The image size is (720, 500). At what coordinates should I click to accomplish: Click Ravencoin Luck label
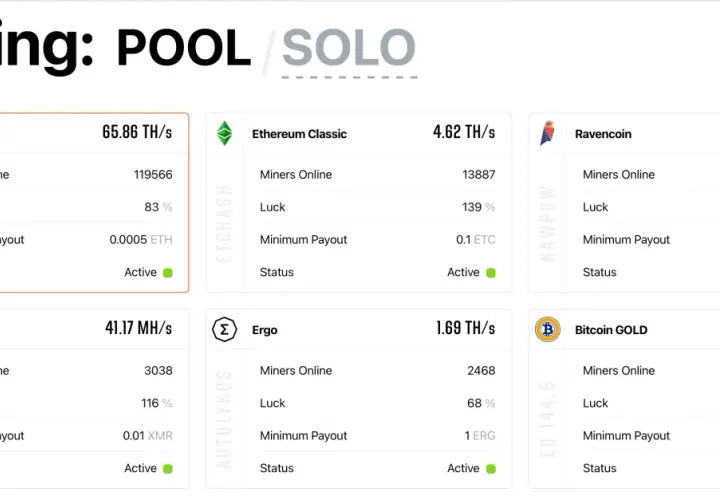click(595, 207)
